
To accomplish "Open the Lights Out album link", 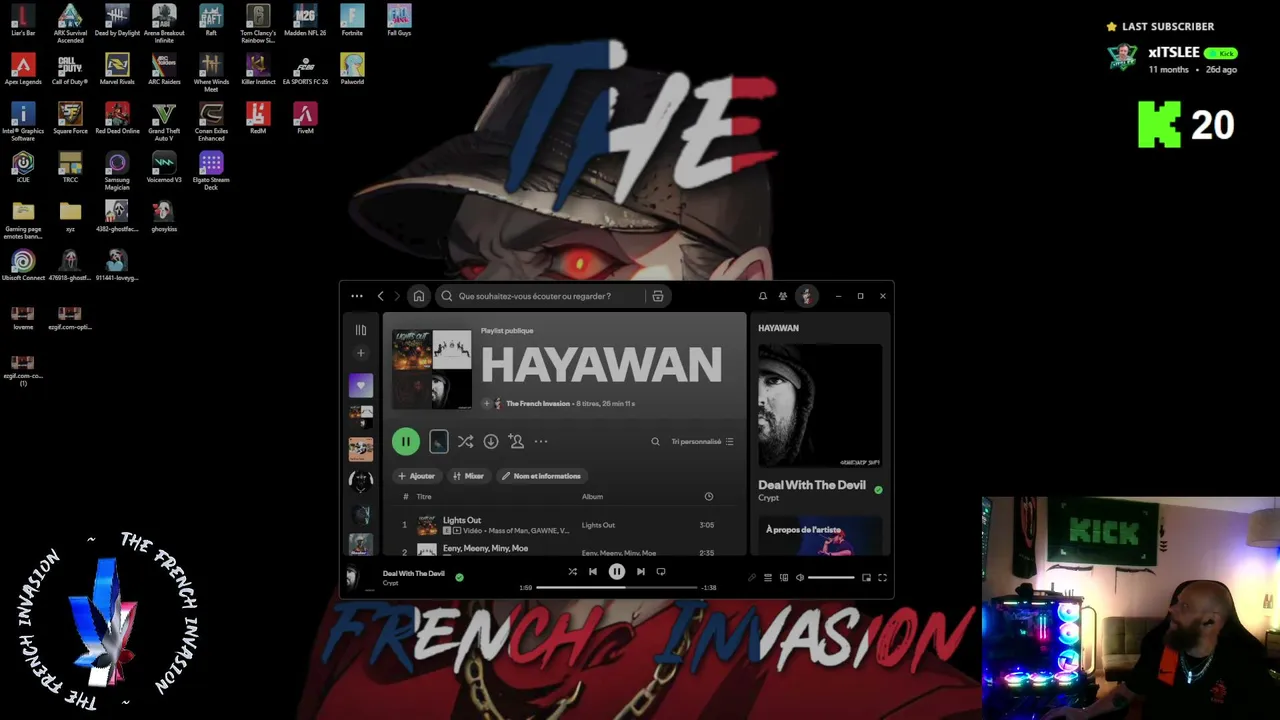I will [x=598, y=525].
